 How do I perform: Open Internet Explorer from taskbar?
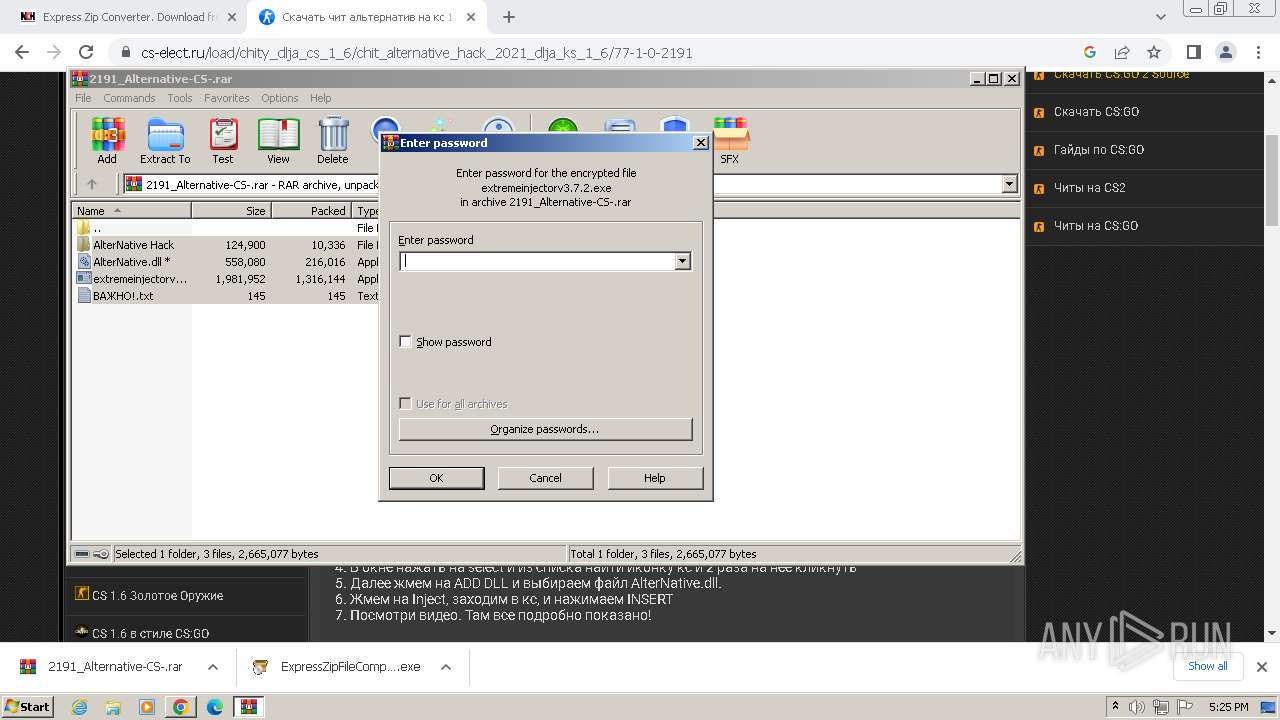[80, 707]
